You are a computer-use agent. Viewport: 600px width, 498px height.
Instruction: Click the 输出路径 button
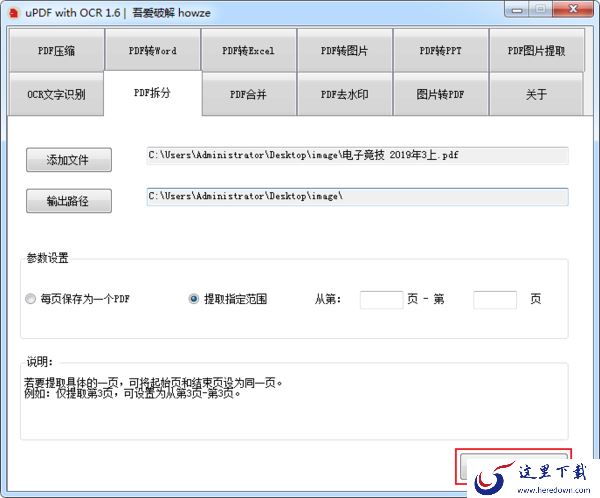[69, 201]
